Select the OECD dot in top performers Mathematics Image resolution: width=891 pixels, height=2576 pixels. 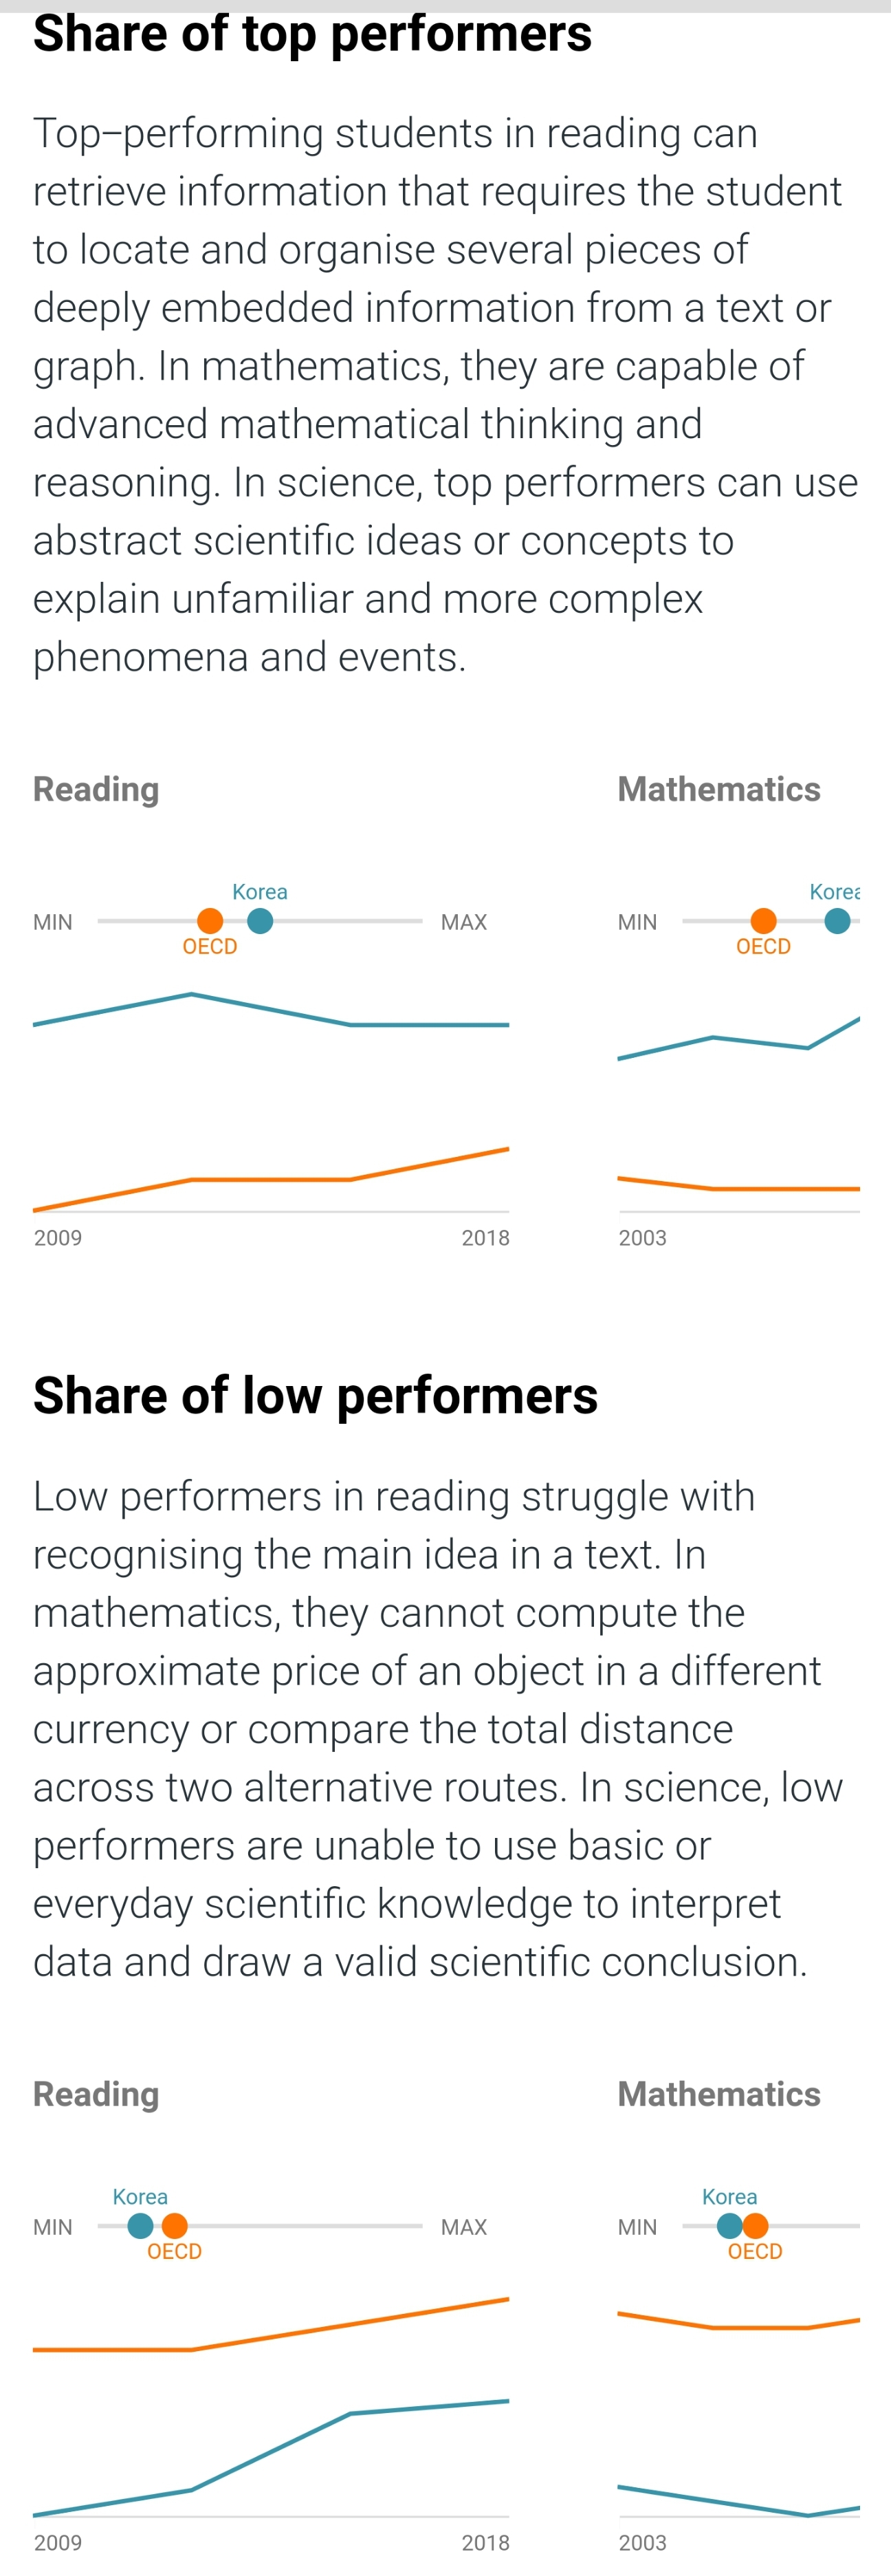coord(763,921)
